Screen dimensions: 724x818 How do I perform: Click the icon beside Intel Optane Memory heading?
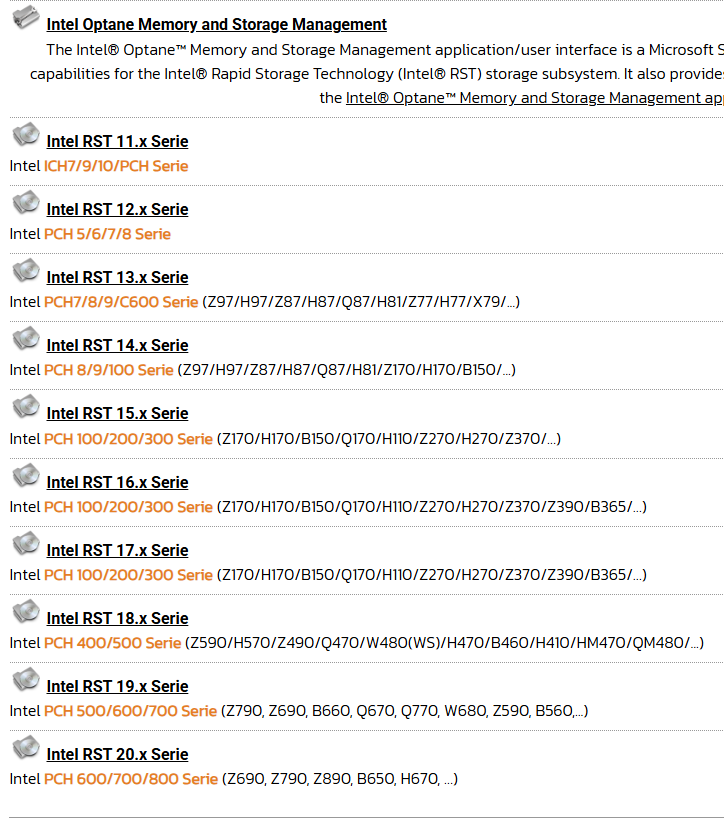click(x=26, y=17)
